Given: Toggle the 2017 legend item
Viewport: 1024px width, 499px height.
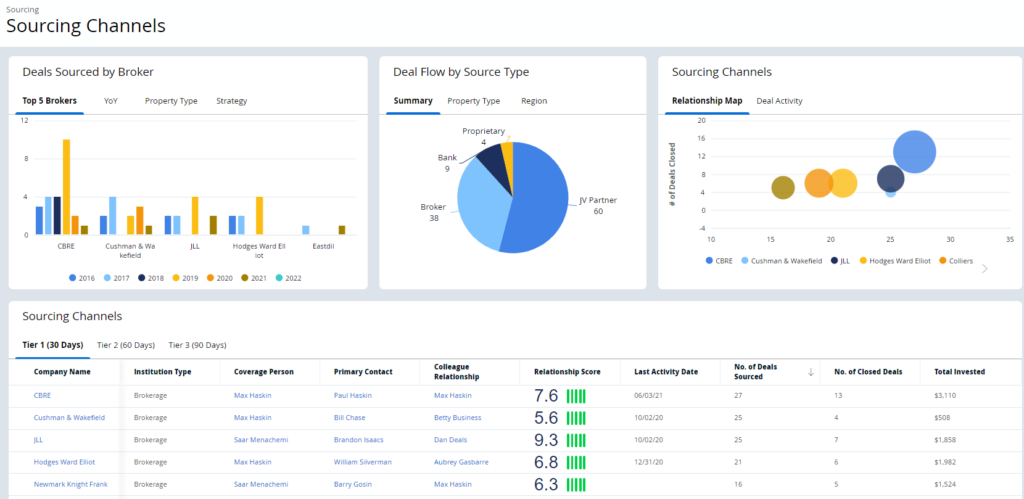Looking at the screenshot, I should click(x=115, y=278).
